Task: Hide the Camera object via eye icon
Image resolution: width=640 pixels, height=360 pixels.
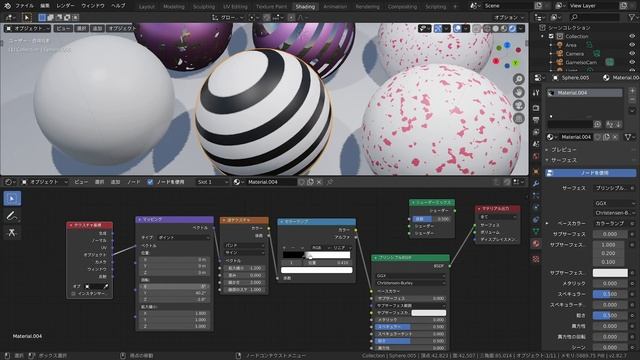Action: pyautogui.click(x=632, y=53)
